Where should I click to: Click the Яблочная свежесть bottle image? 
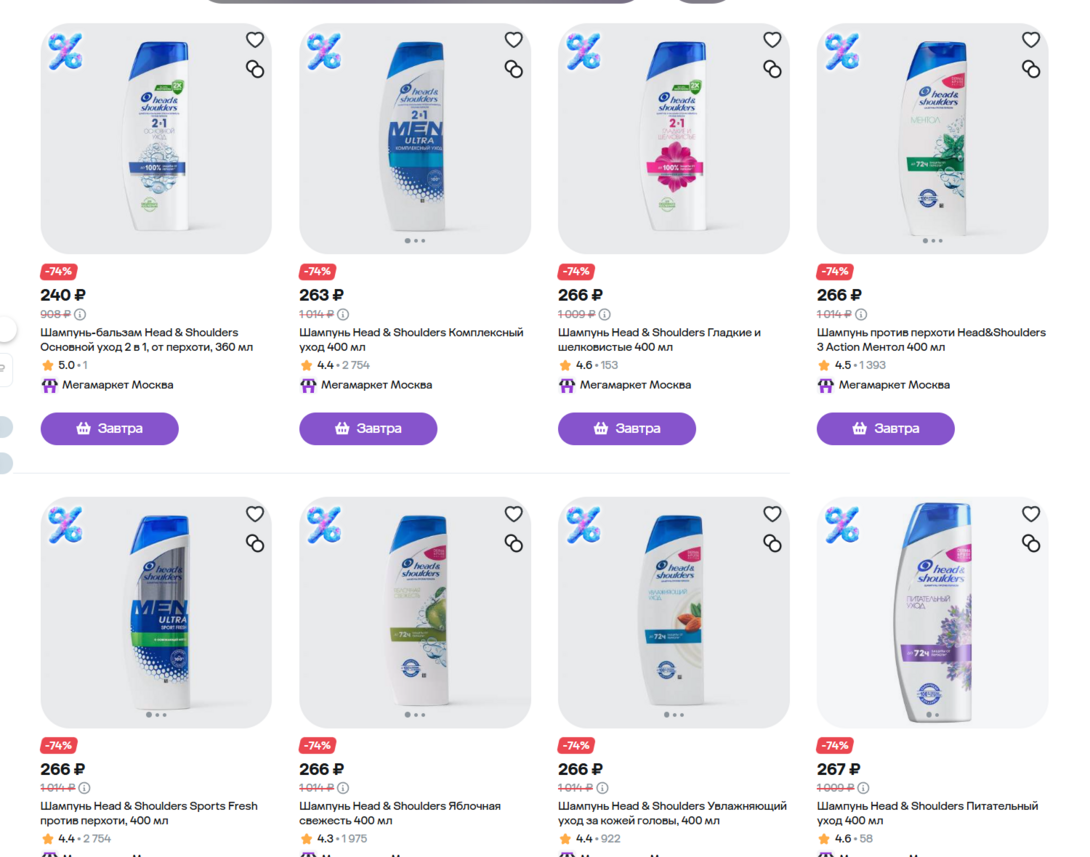click(415, 610)
